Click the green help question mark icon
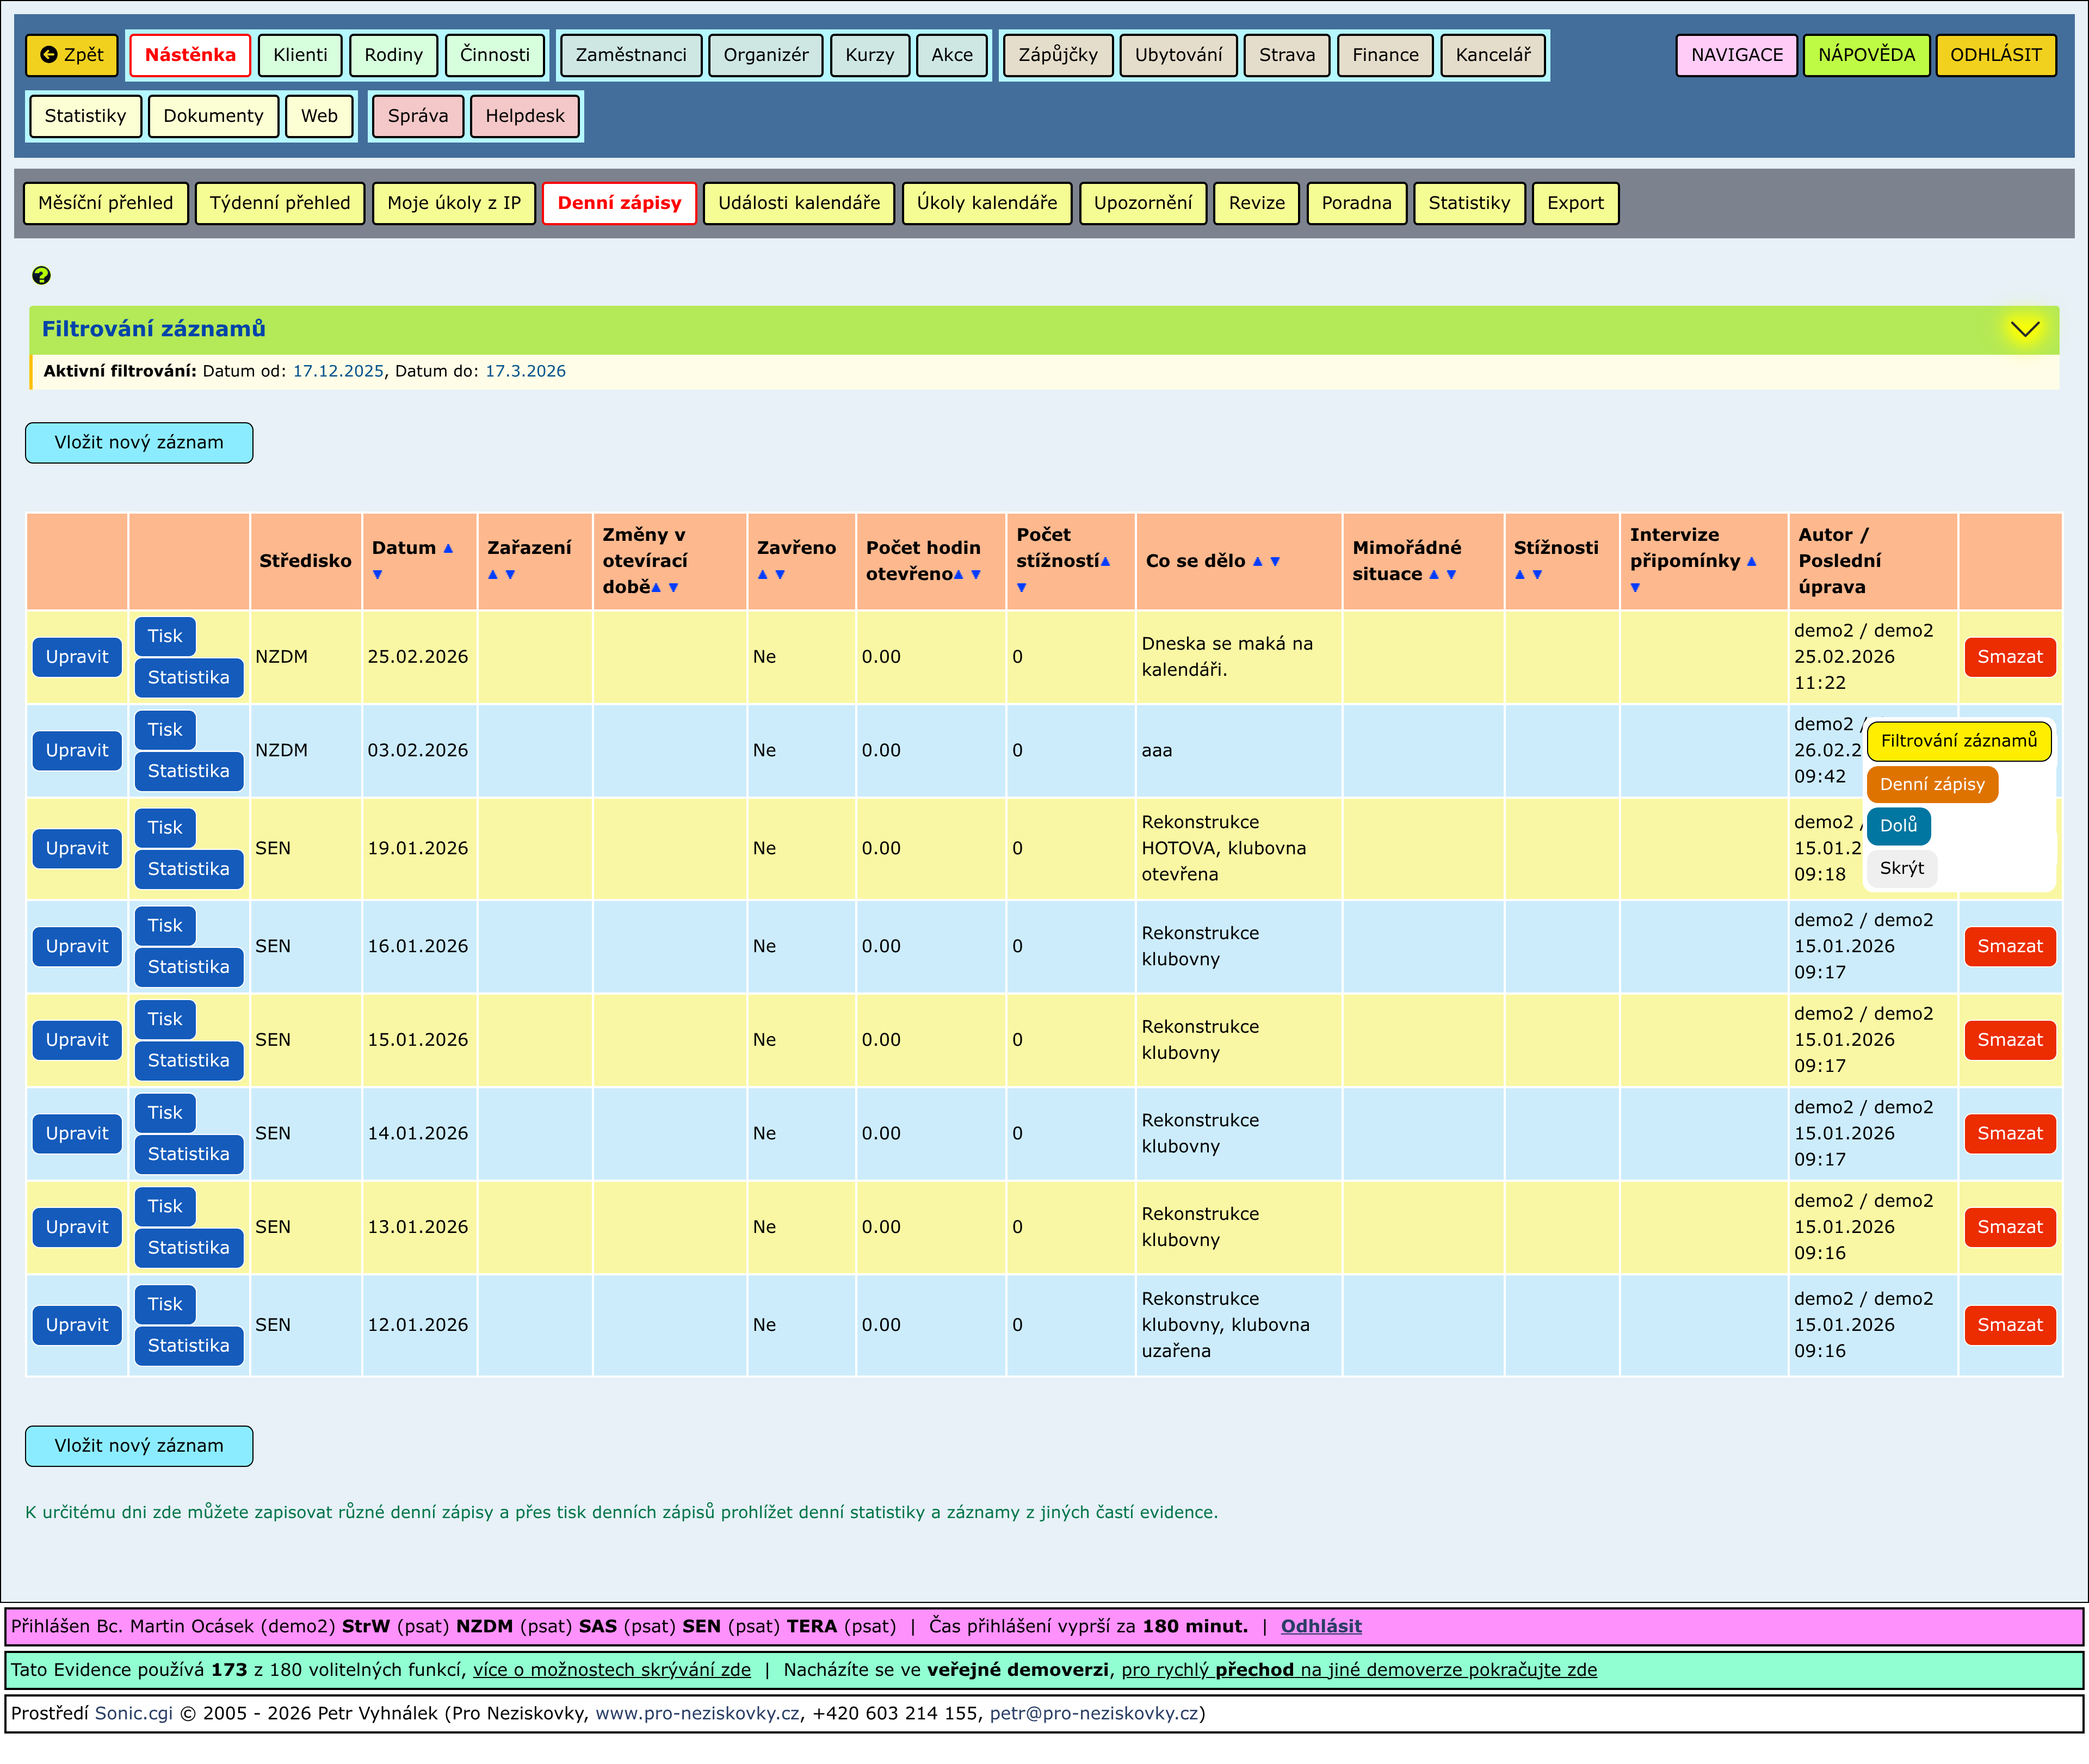The height and width of the screenshot is (1764, 2089). [41, 275]
